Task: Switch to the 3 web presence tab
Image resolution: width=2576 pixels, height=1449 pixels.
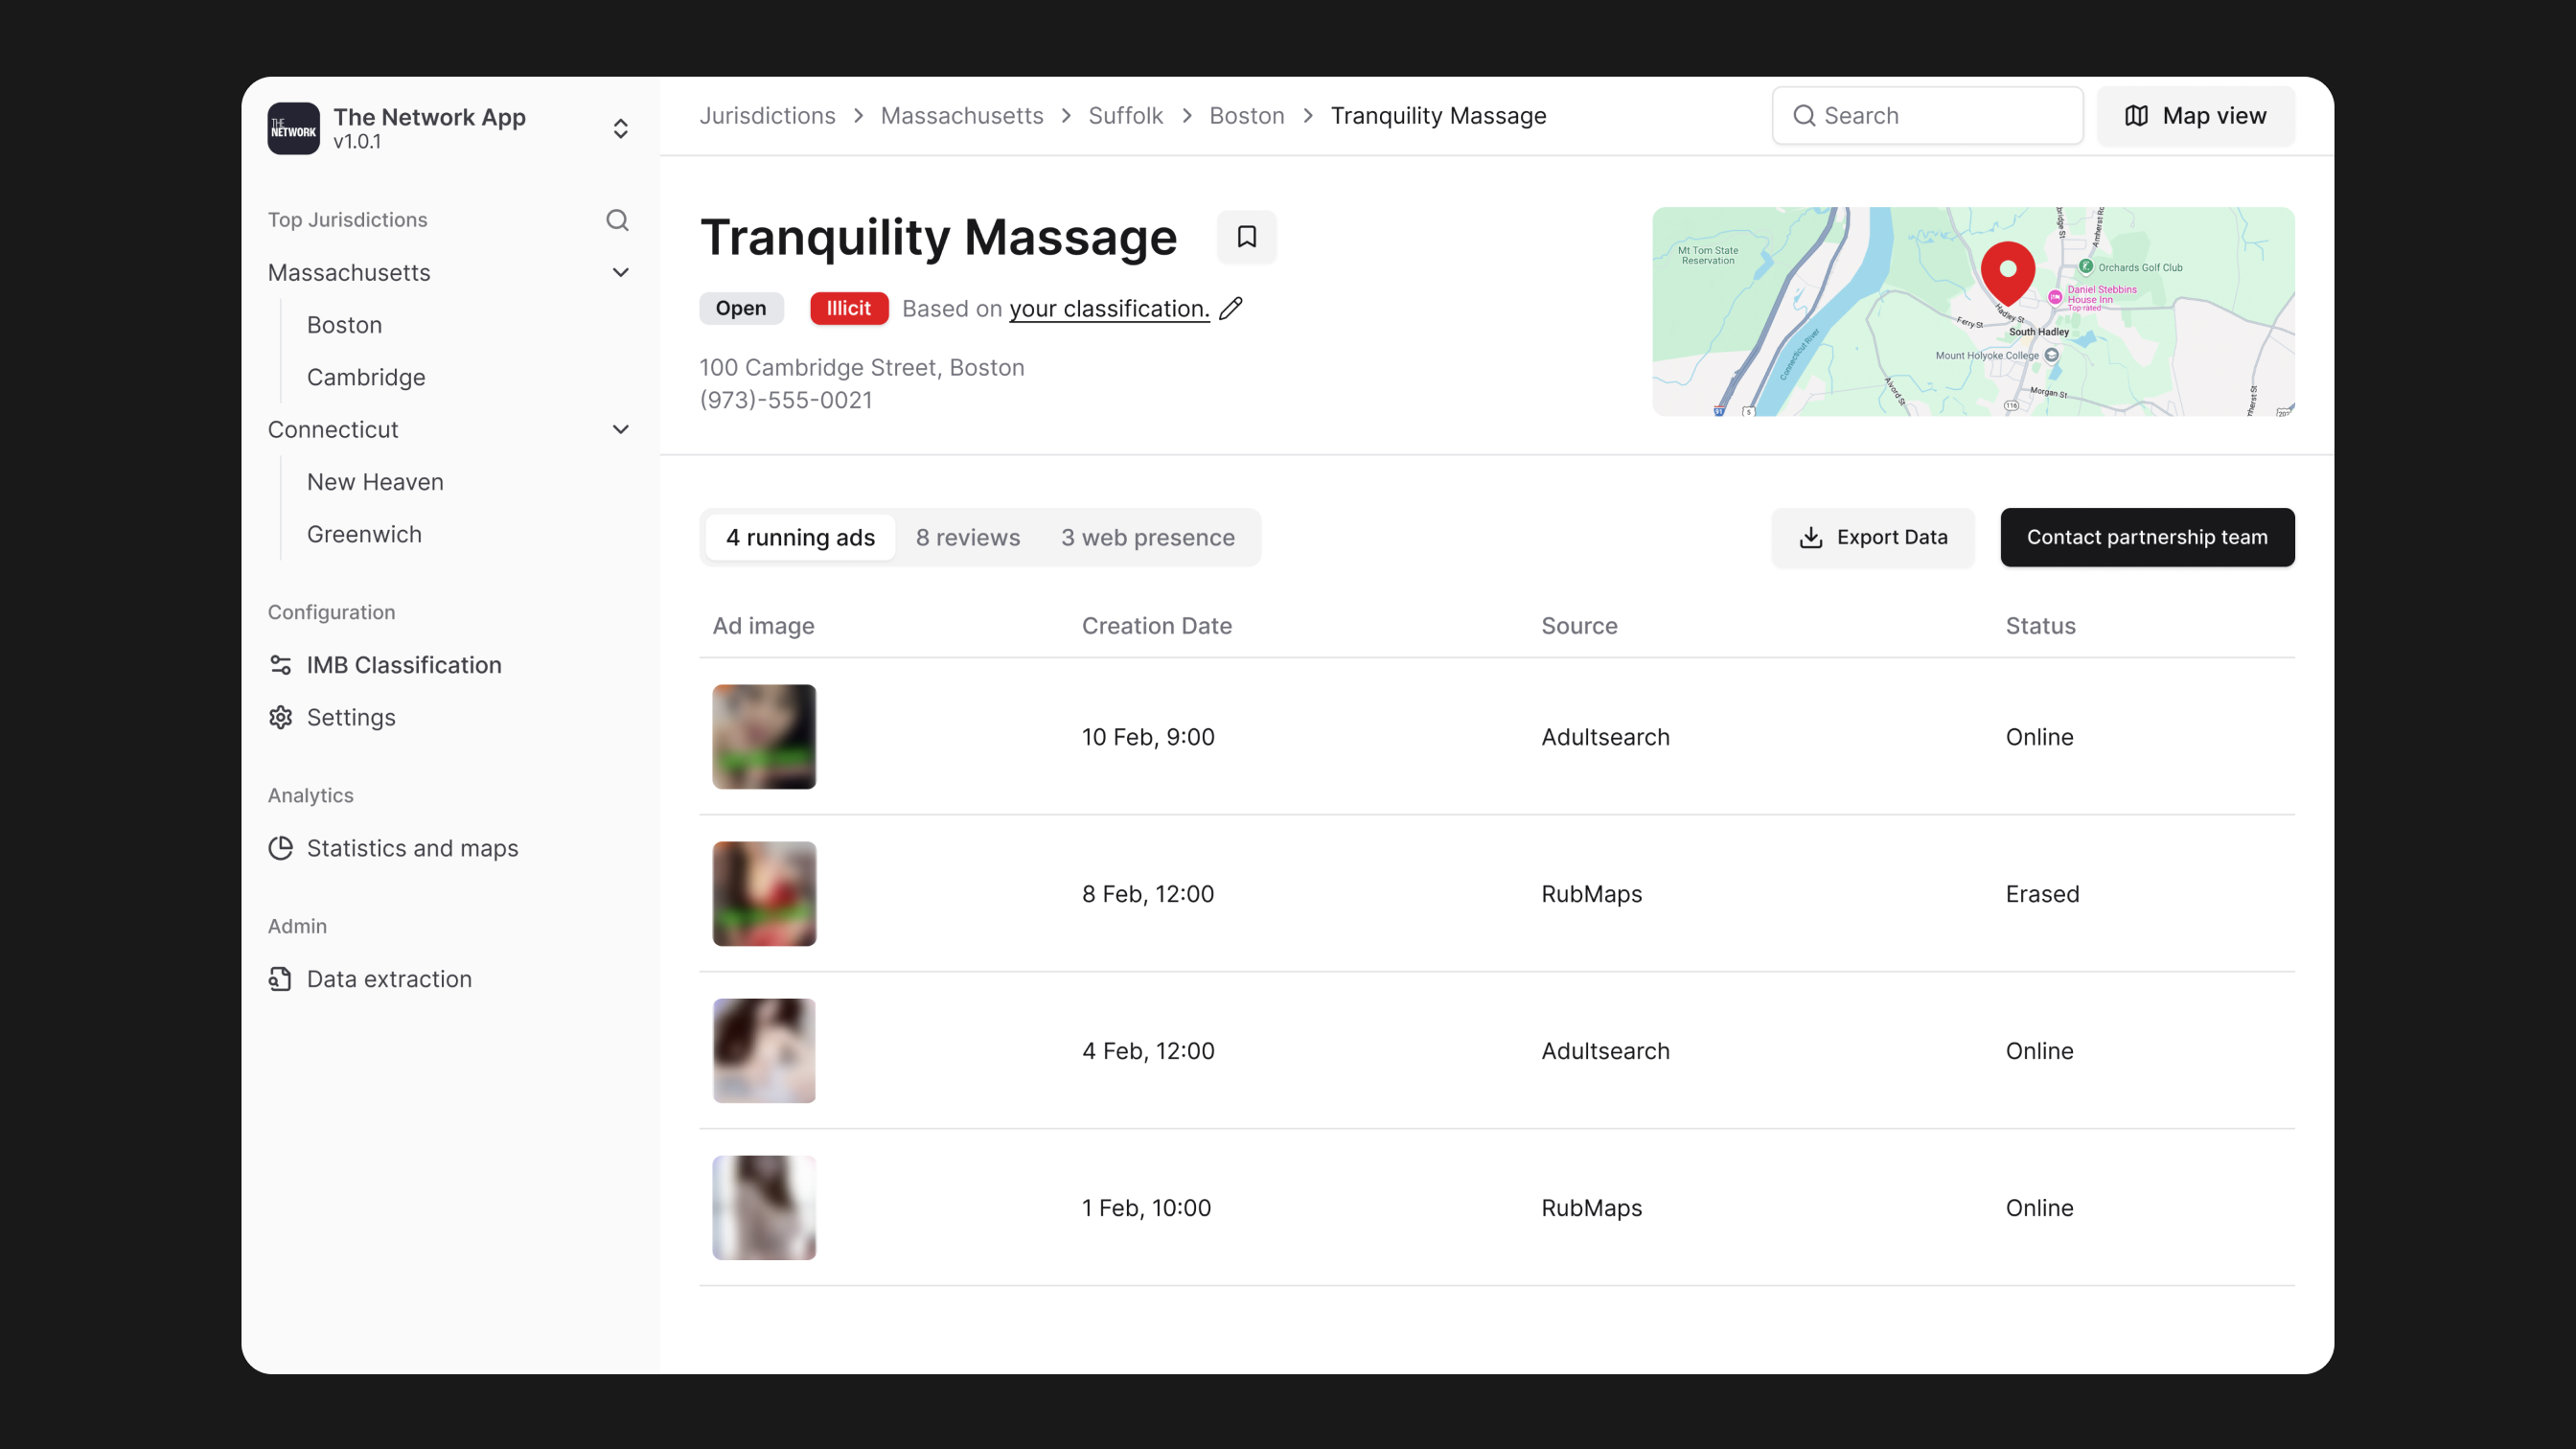Action: 1147,537
